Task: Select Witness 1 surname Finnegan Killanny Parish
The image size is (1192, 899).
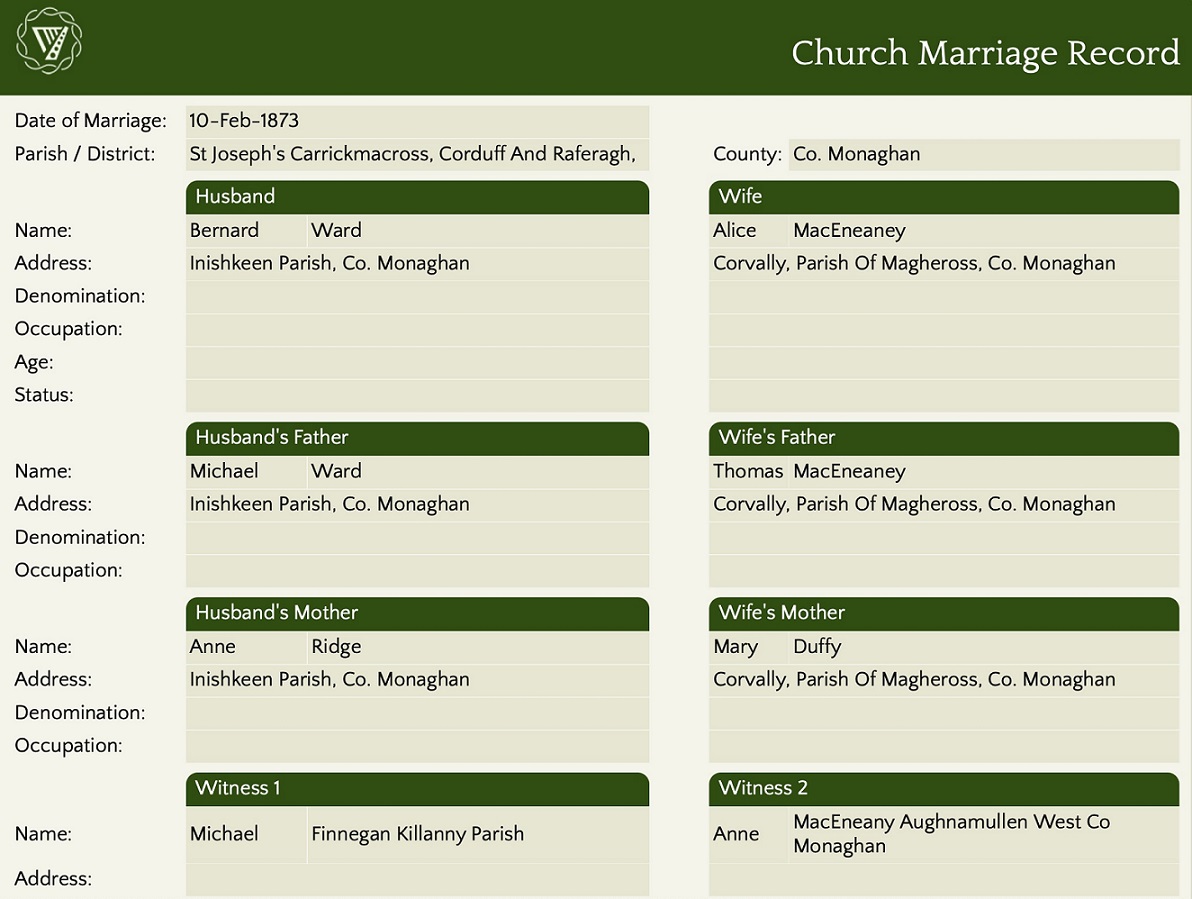Action: 477,834
